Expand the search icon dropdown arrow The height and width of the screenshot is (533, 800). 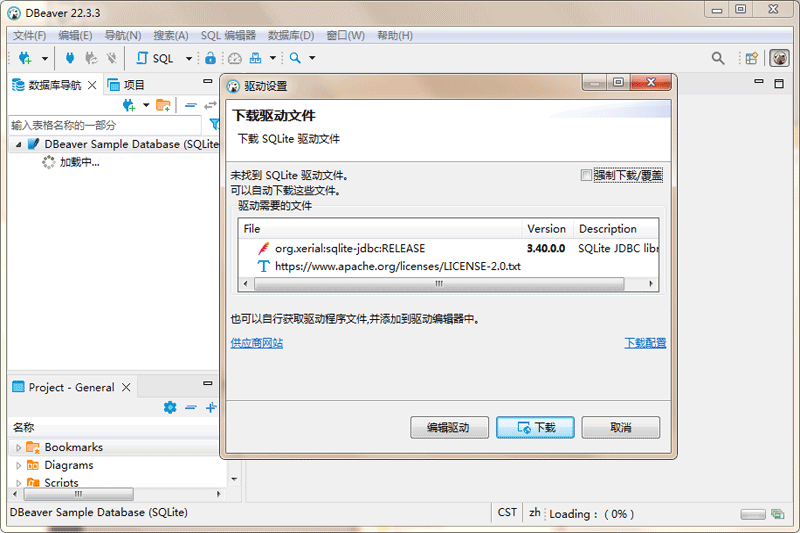click(312, 58)
